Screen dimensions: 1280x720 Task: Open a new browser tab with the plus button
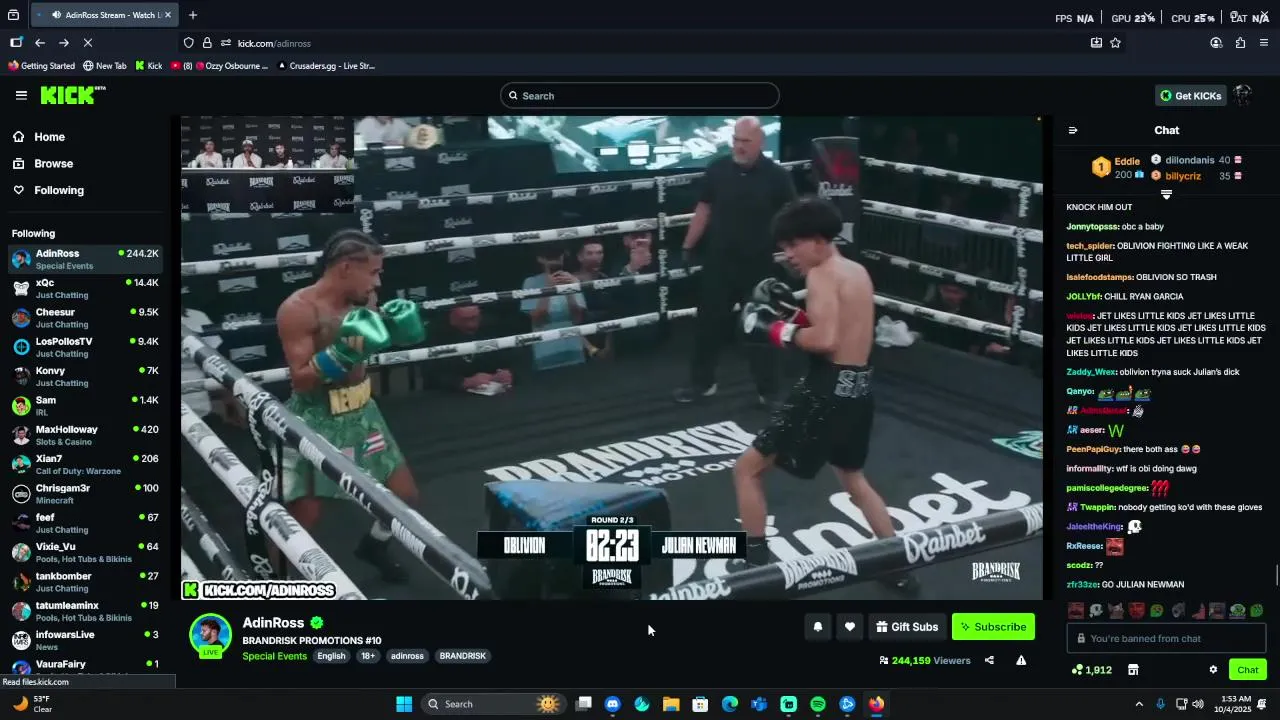click(x=193, y=15)
